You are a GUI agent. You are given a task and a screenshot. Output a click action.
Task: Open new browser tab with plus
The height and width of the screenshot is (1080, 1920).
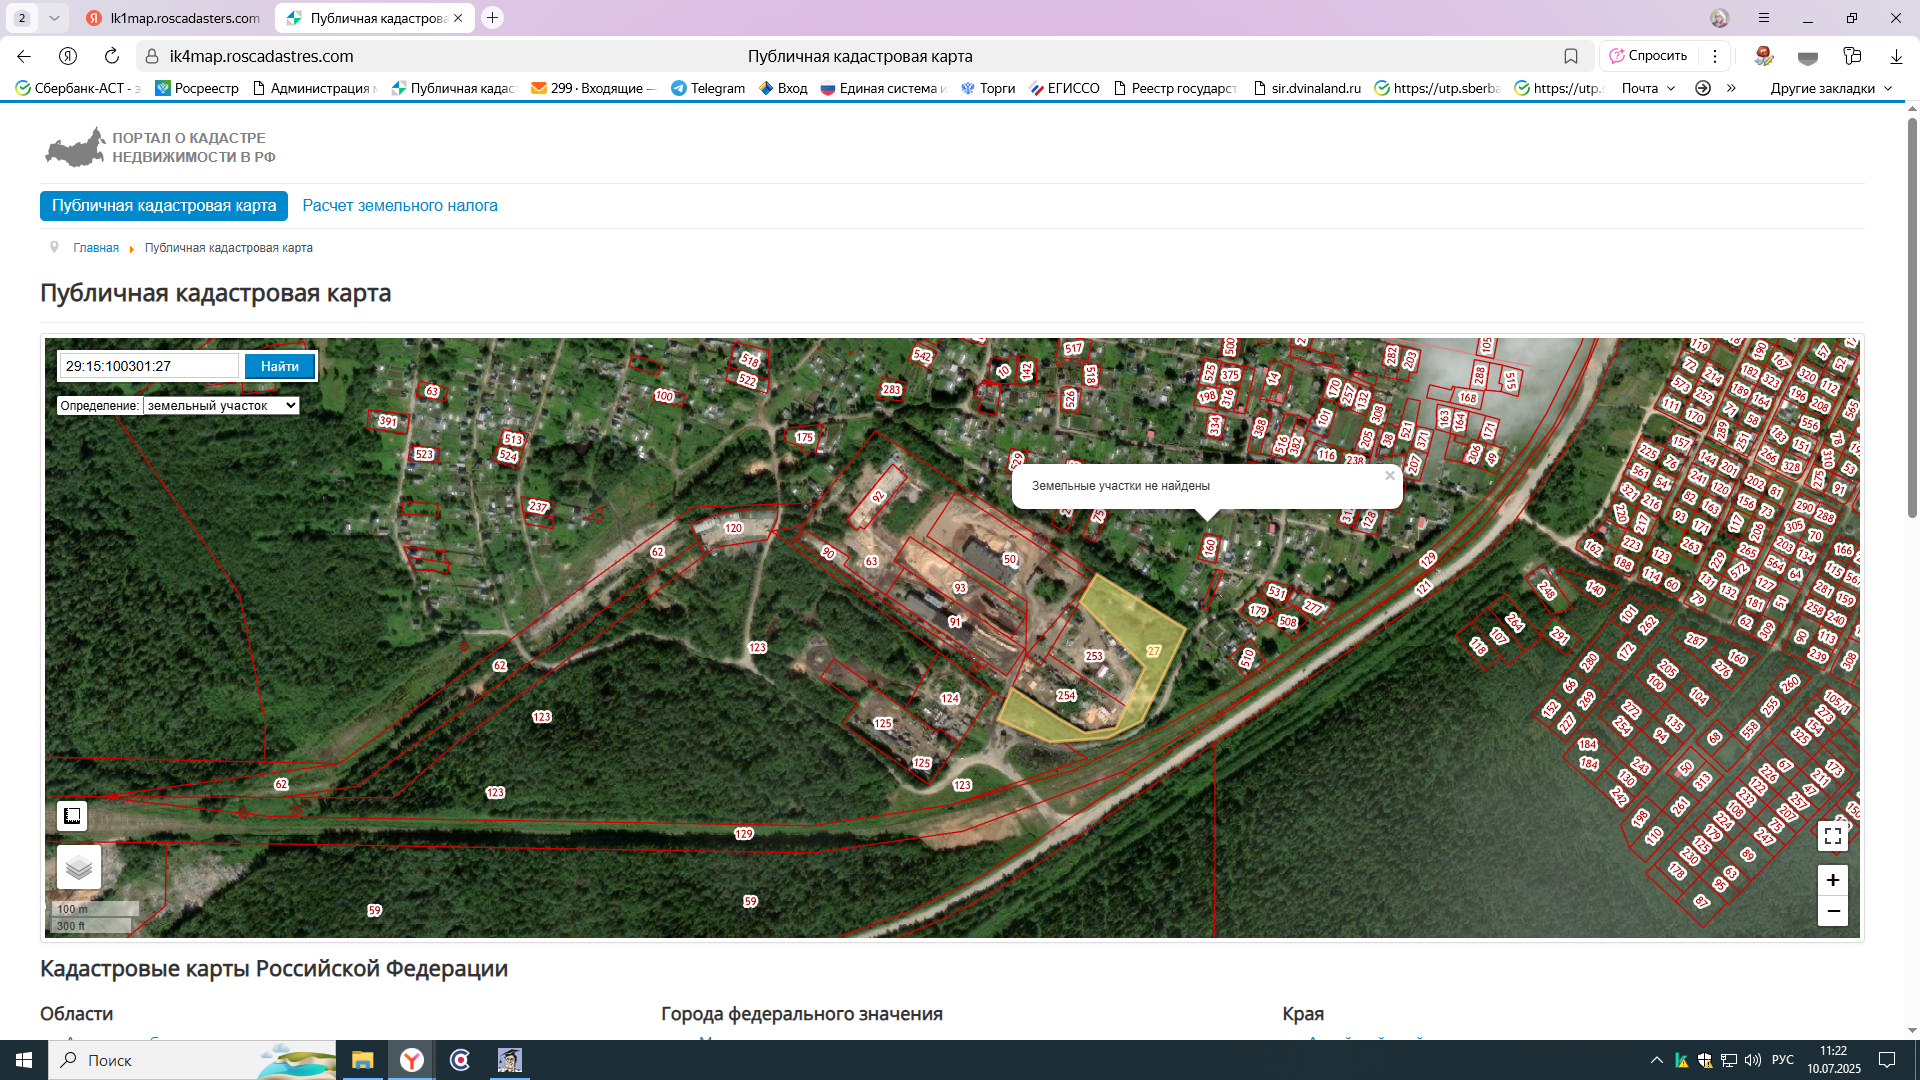[492, 18]
